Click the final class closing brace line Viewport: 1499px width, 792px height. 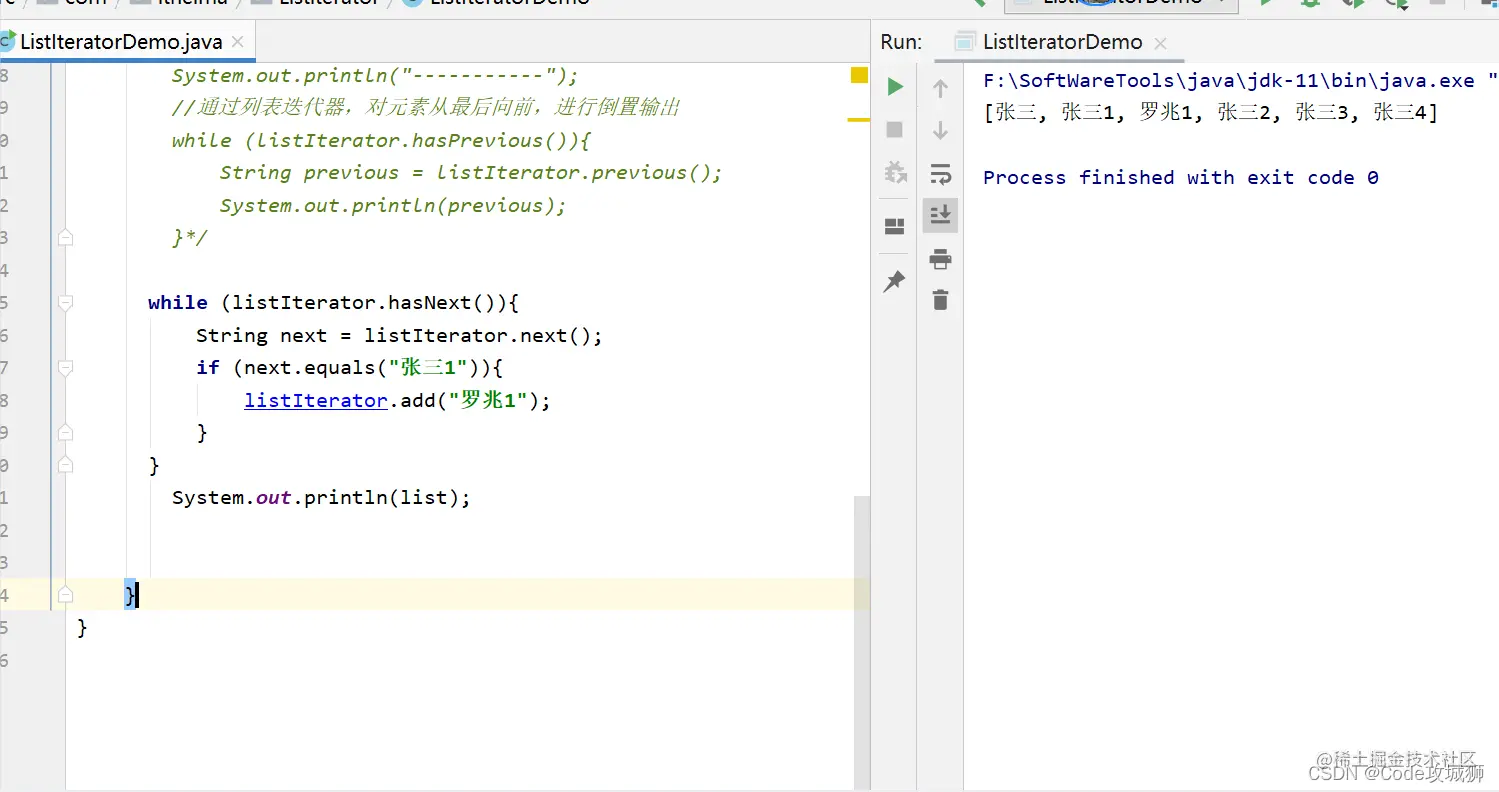point(83,627)
